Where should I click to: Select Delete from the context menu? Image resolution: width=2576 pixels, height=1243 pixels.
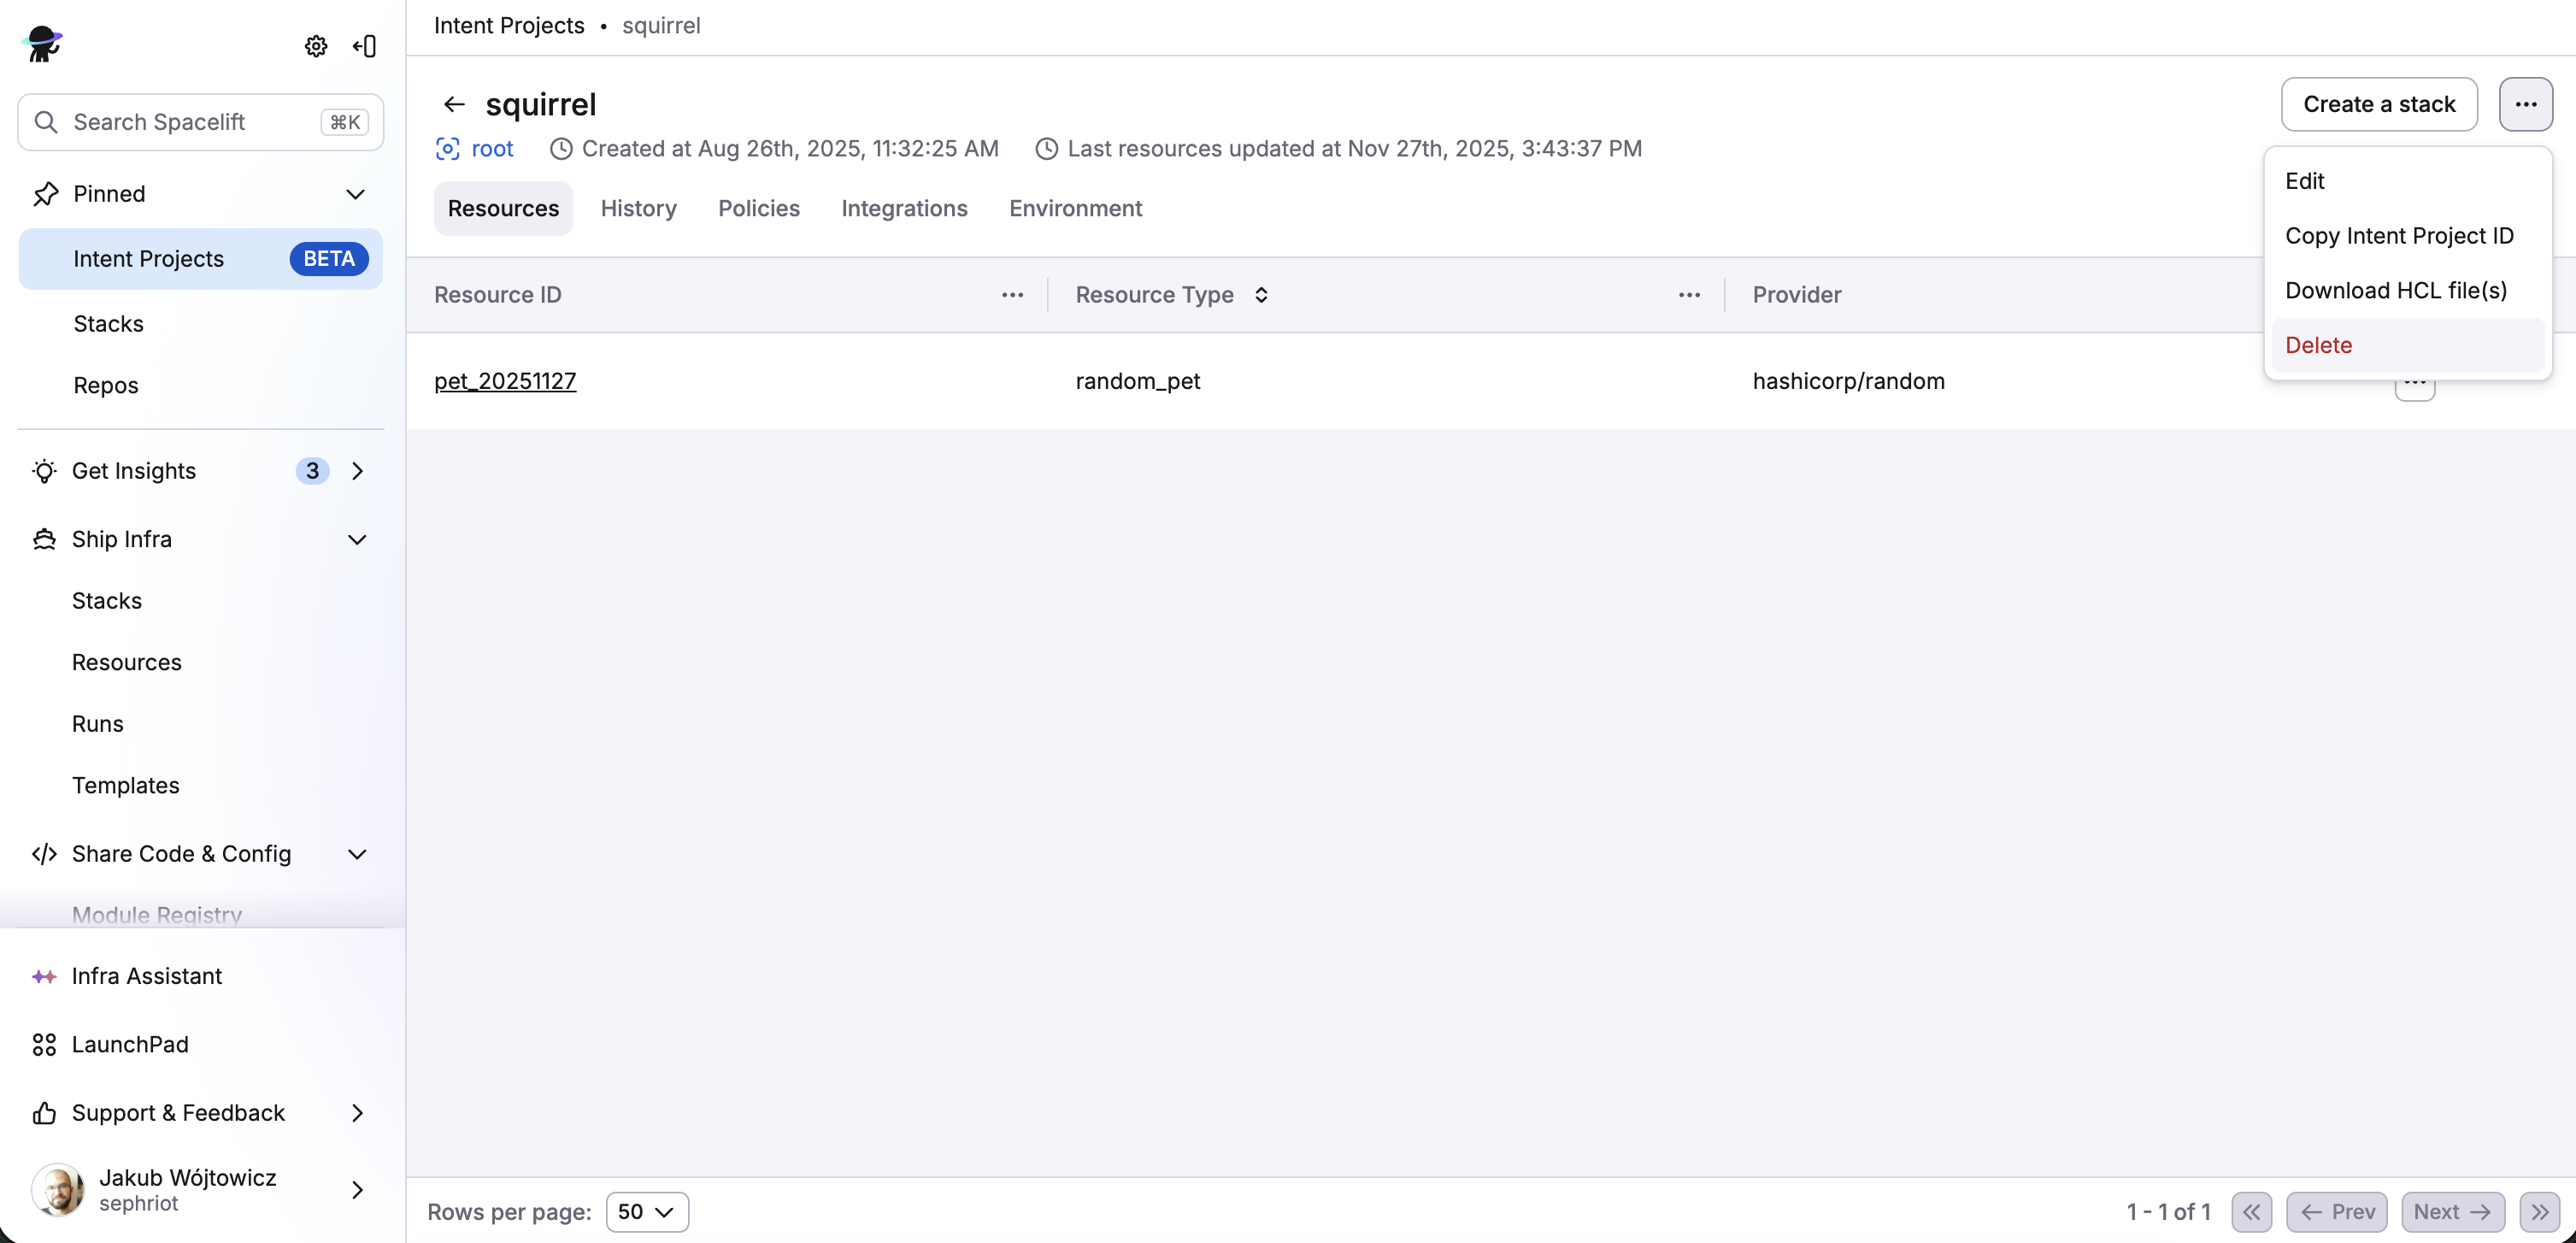click(x=2319, y=344)
